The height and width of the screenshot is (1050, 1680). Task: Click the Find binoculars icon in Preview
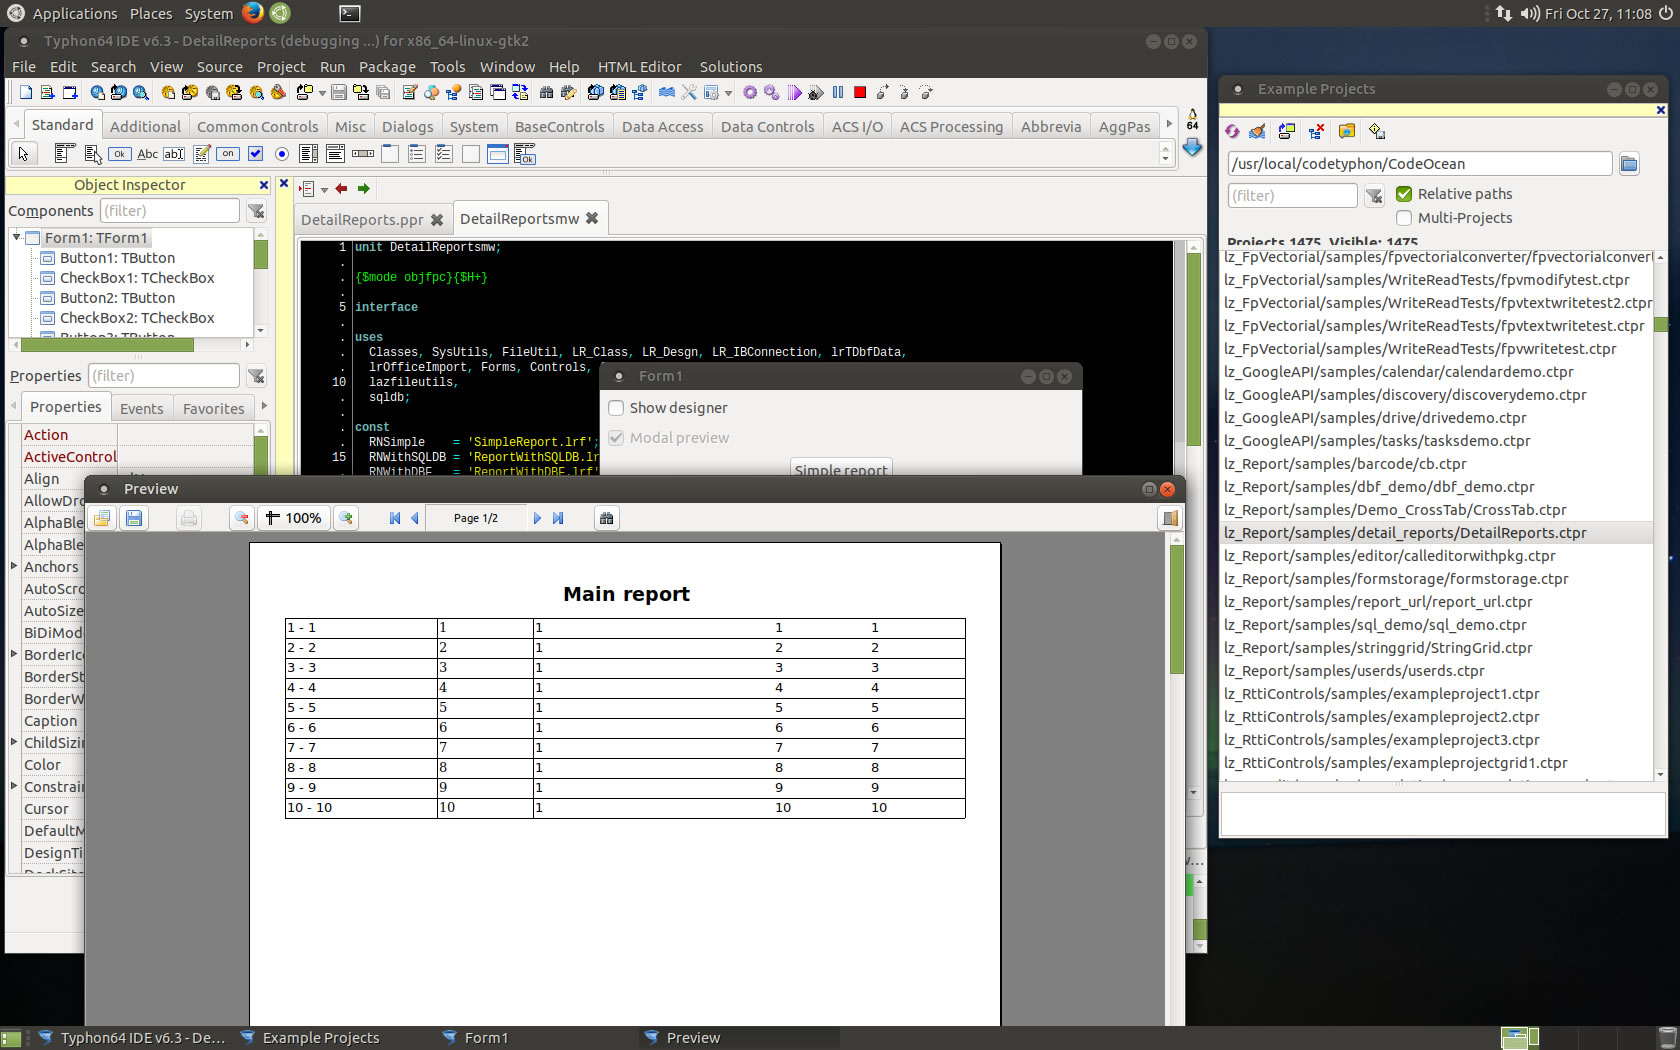tap(606, 518)
